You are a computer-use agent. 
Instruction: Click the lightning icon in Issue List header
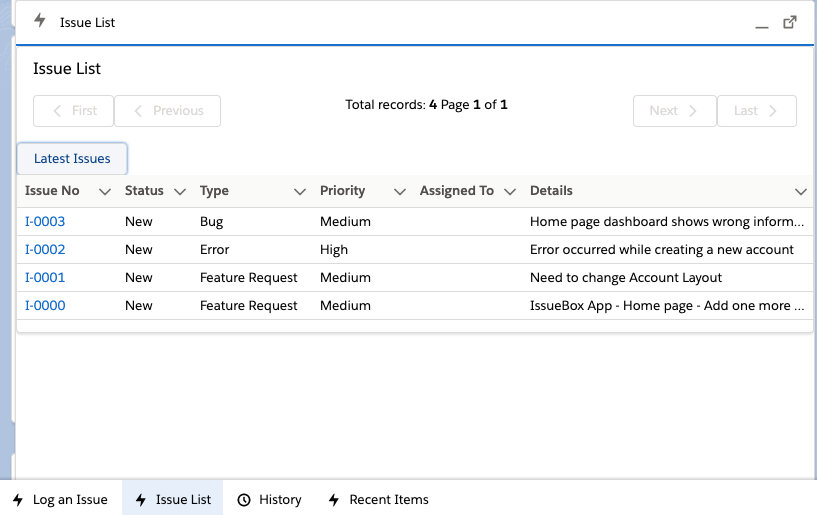pos(40,21)
